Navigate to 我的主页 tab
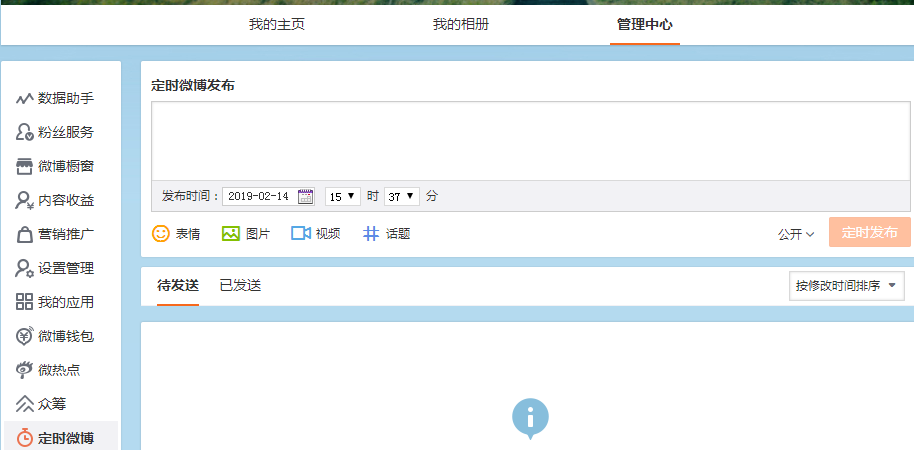 [277, 24]
